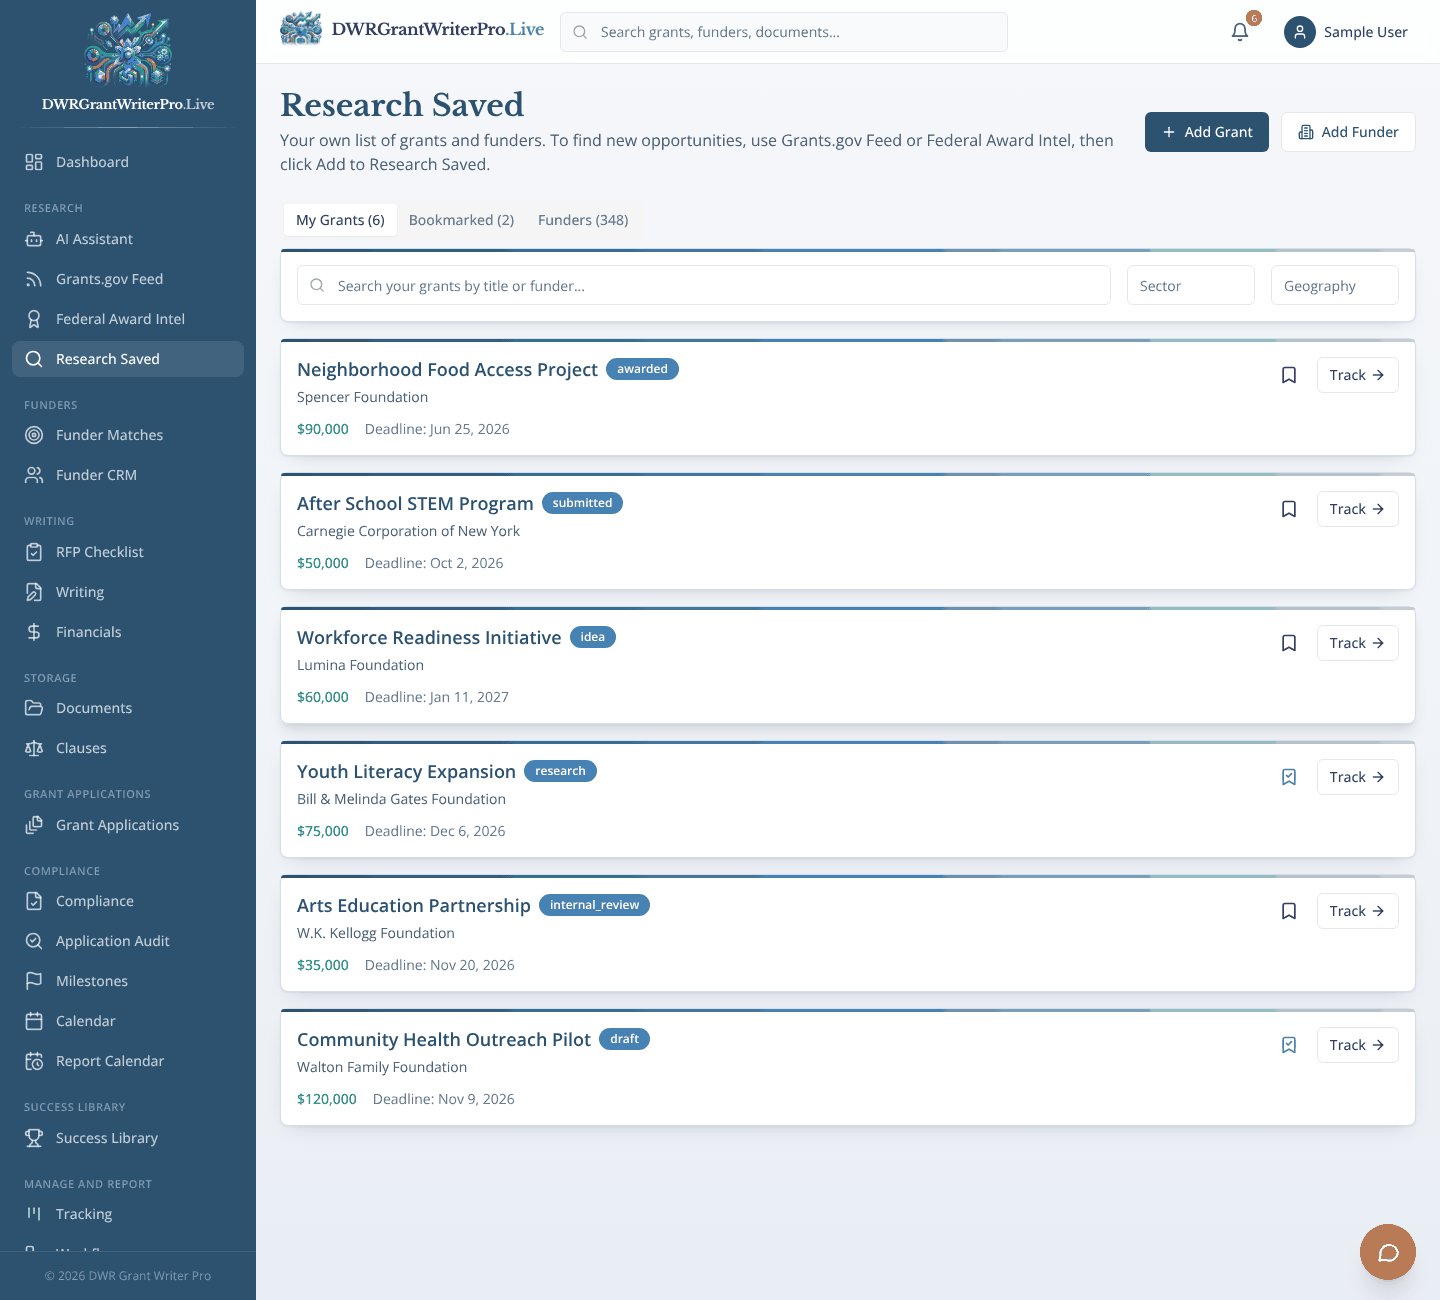Image resolution: width=1440 pixels, height=1300 pixels.
Task: Click the Tracking kanban icon
Action: 34,1214
